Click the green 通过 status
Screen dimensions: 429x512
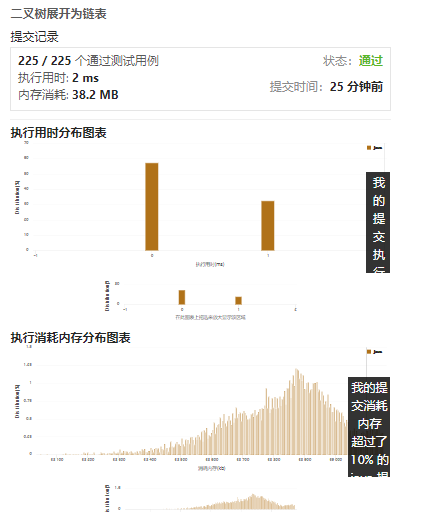(x=371, y=61)
